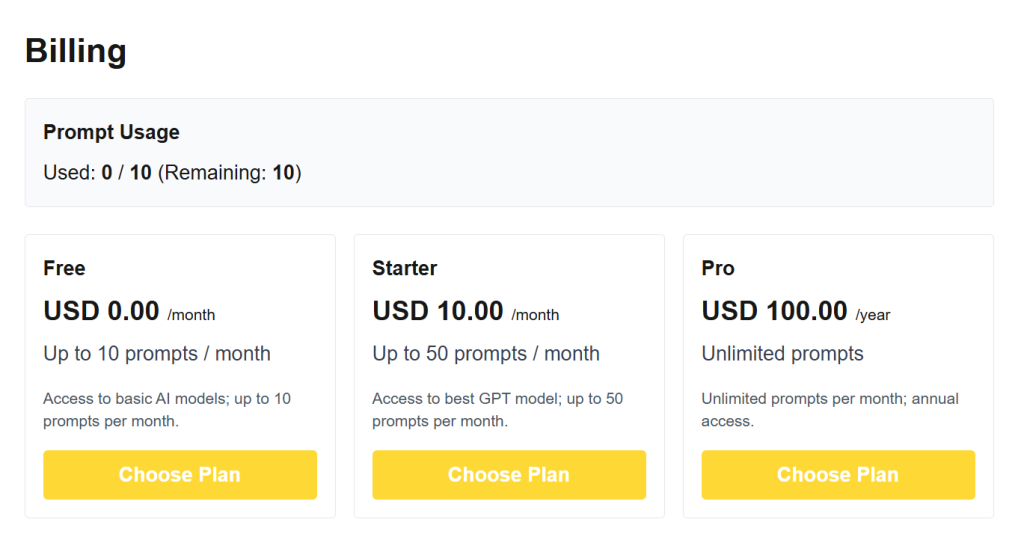Viewport: 1024px width, 543px height.
Task: Click the USD 0.00 price
Action: pos(101,311)
